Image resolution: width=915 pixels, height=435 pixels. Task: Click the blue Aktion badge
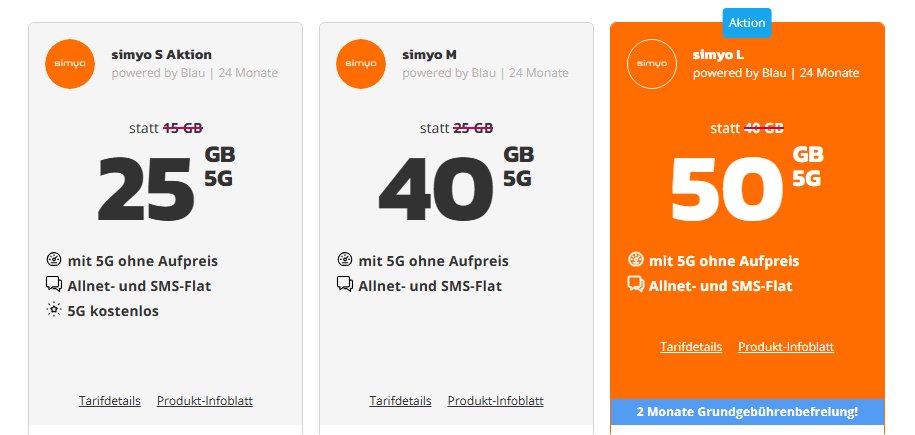pyautogui.click(x=747, y=22)
